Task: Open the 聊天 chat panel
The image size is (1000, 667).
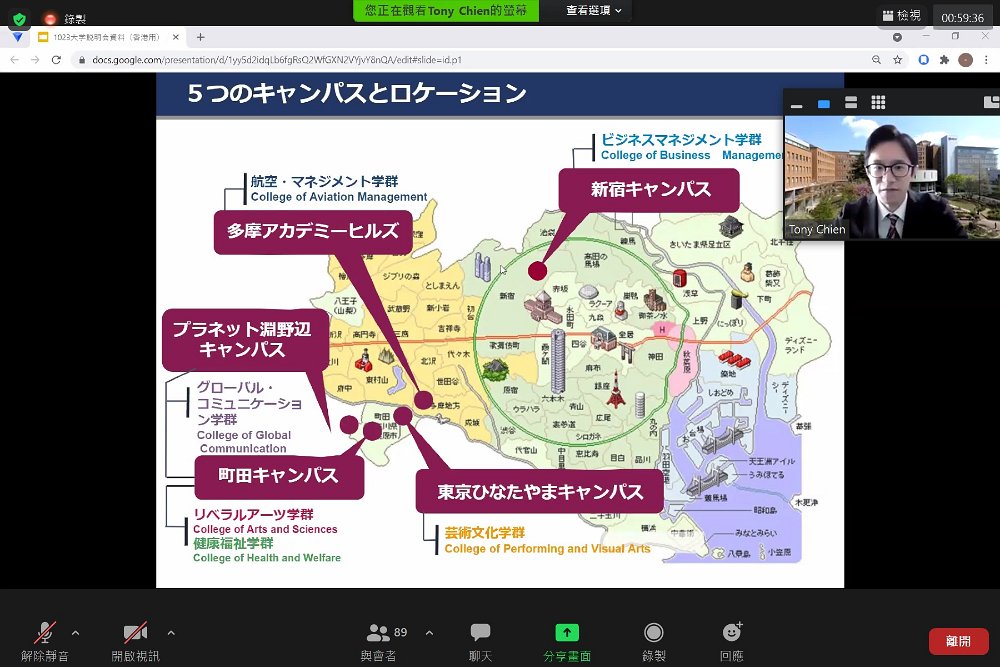Action: click(x=480, y=641)
